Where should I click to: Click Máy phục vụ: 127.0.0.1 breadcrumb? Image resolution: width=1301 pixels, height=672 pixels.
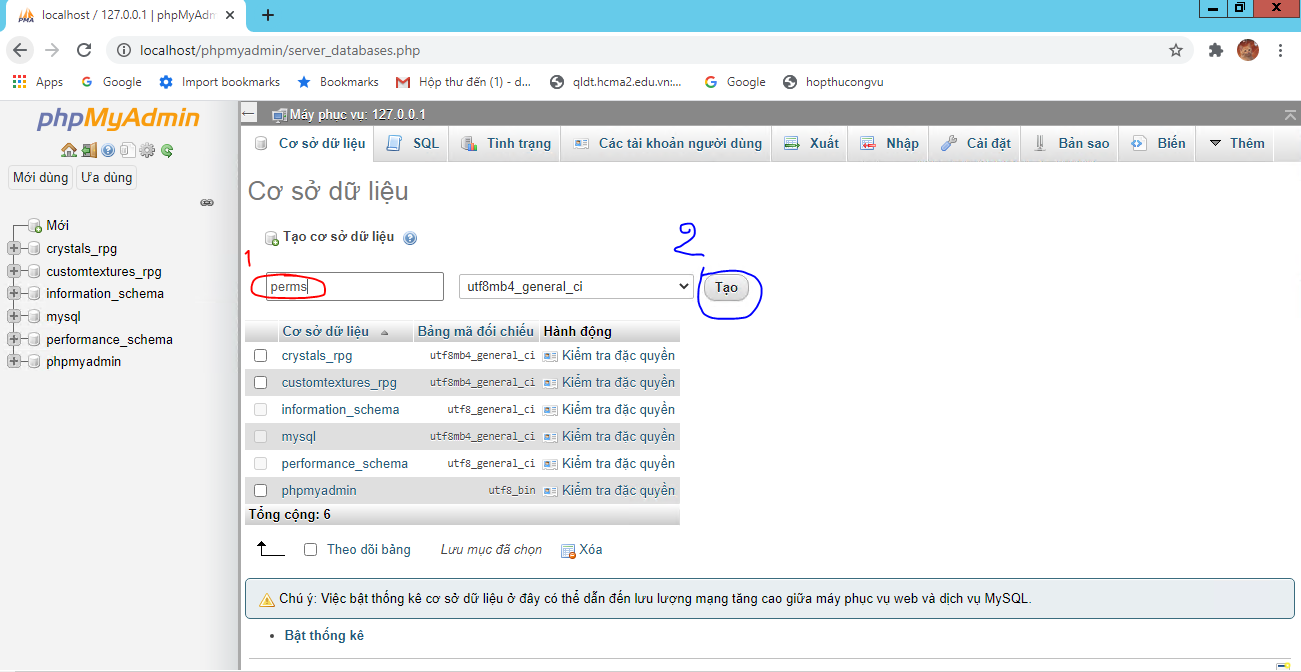tap(357, 115)
